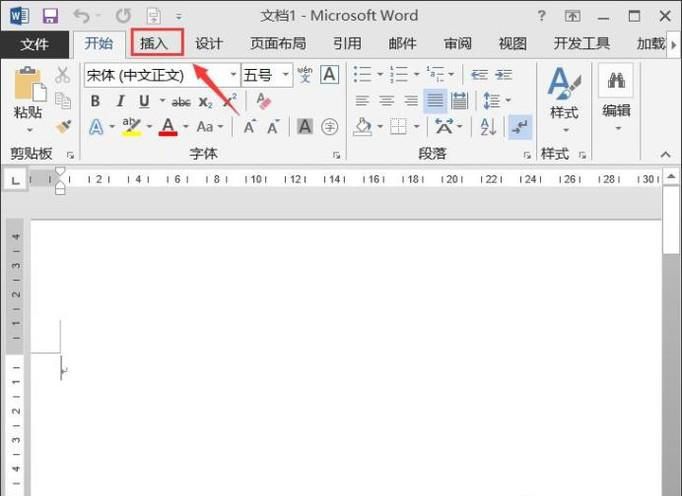
Task: Switch to the 引用 References tab
Action: pos(347,44)
